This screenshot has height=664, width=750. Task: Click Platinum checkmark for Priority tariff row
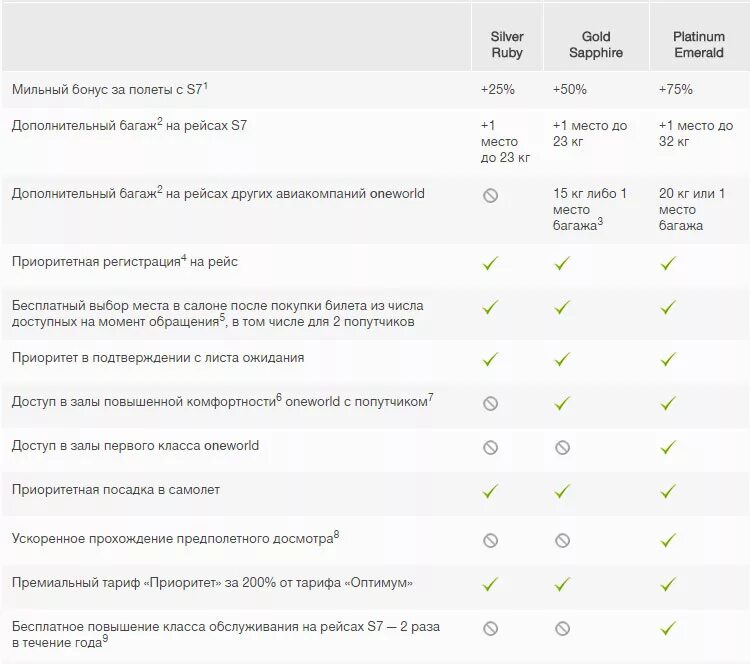click(668, 583)
